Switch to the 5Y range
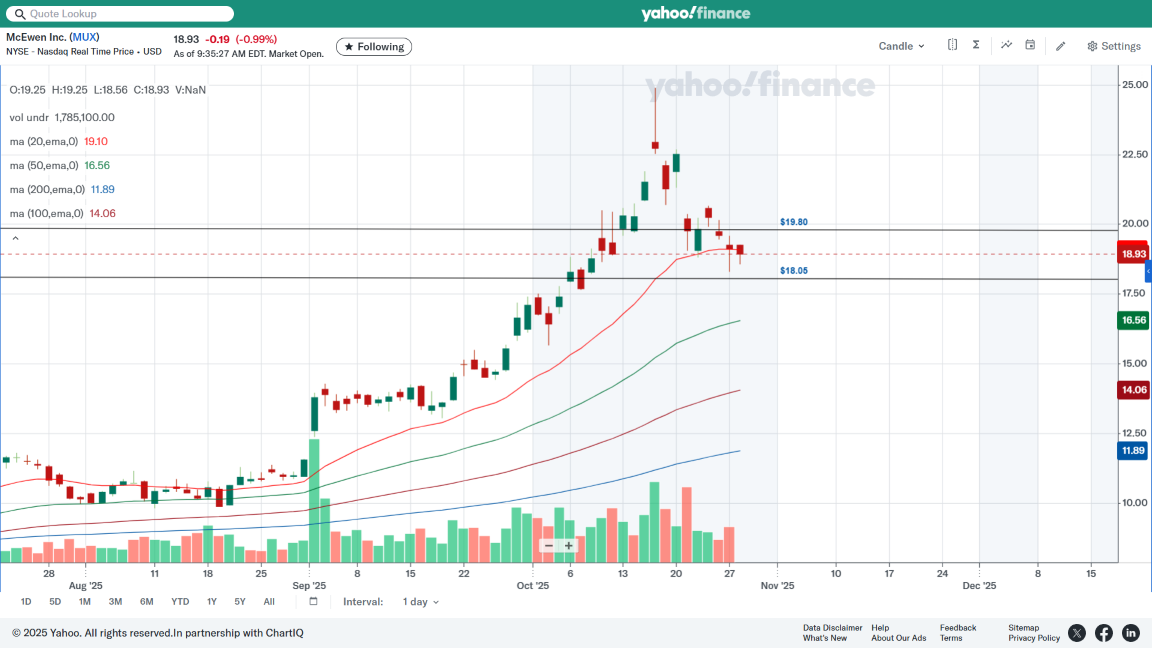The image size is (1152, 648). (x=240, y=602)
